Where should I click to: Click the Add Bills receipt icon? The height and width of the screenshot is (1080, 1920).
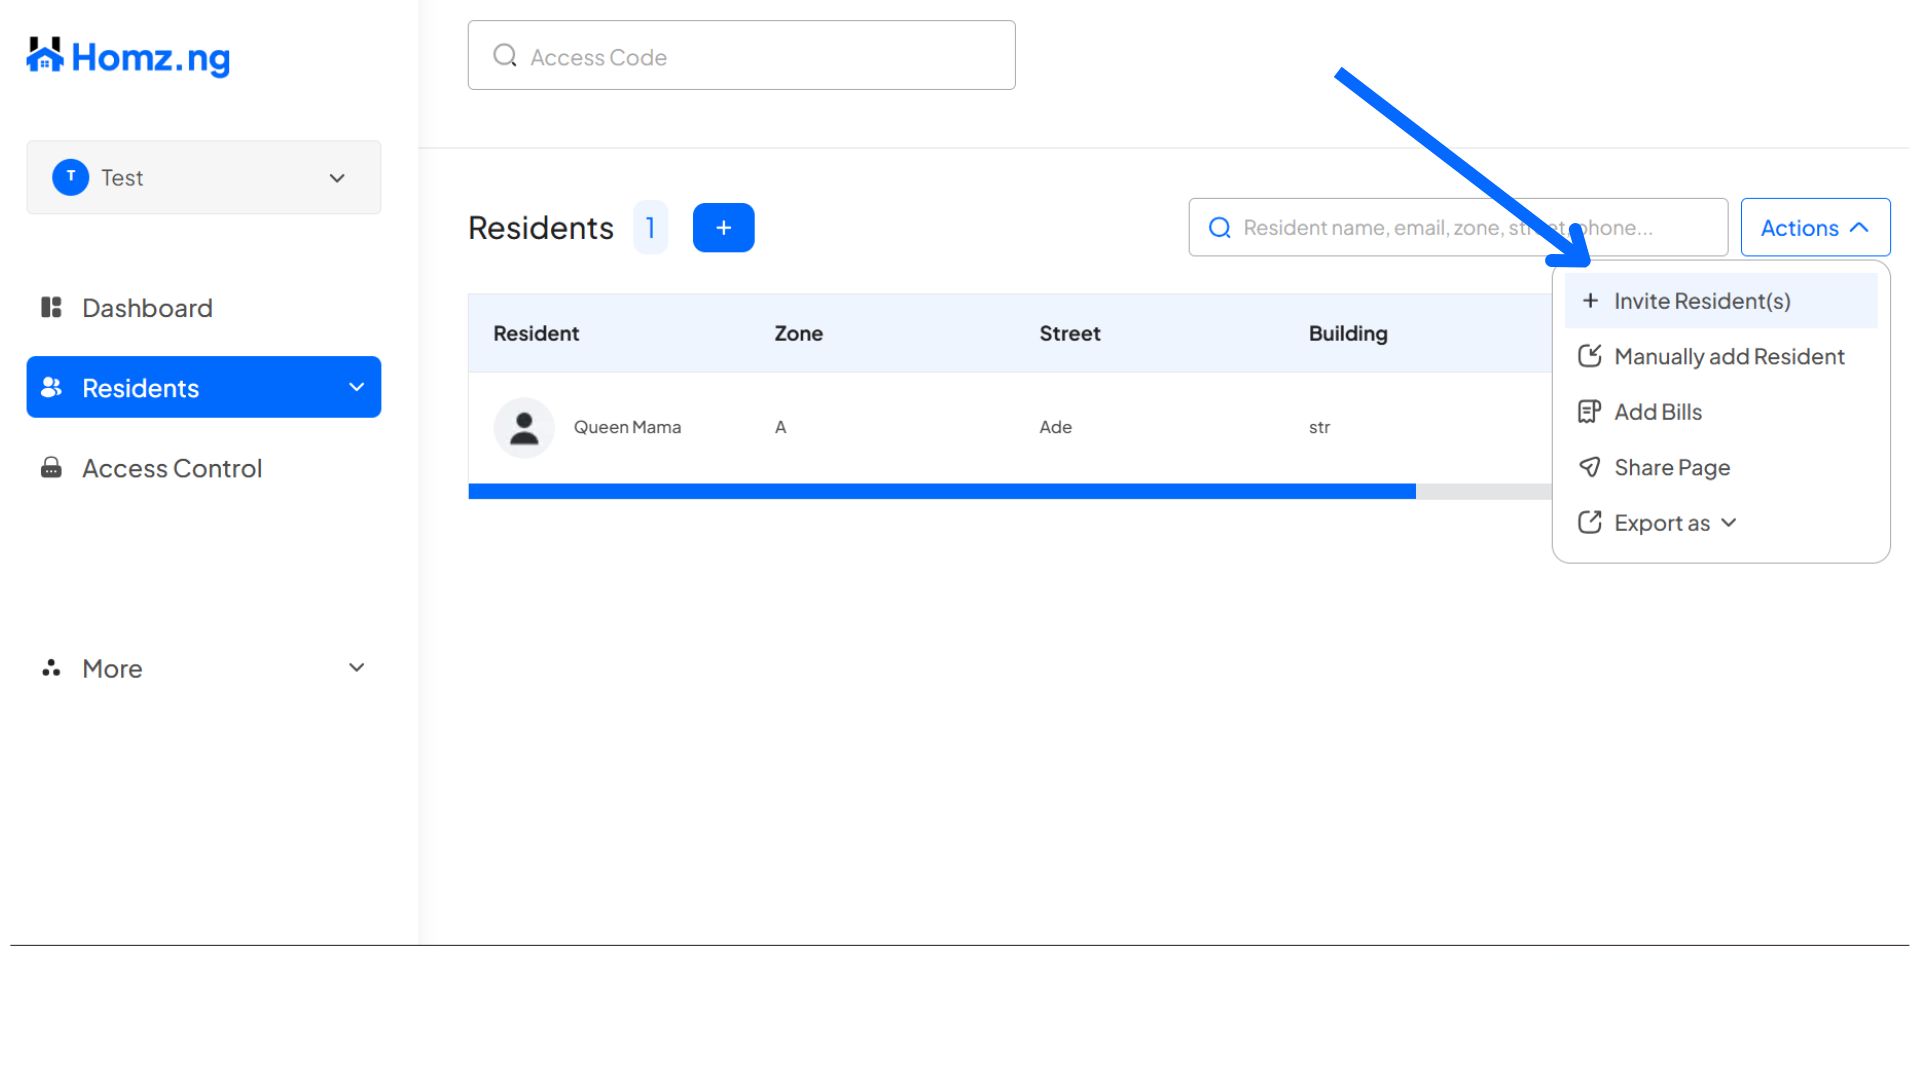(x=1589, y=412)
